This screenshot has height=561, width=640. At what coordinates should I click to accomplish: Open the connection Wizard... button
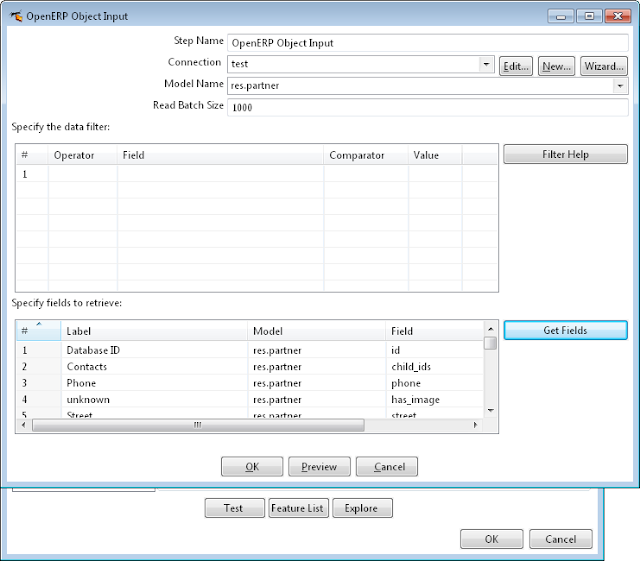604,66
